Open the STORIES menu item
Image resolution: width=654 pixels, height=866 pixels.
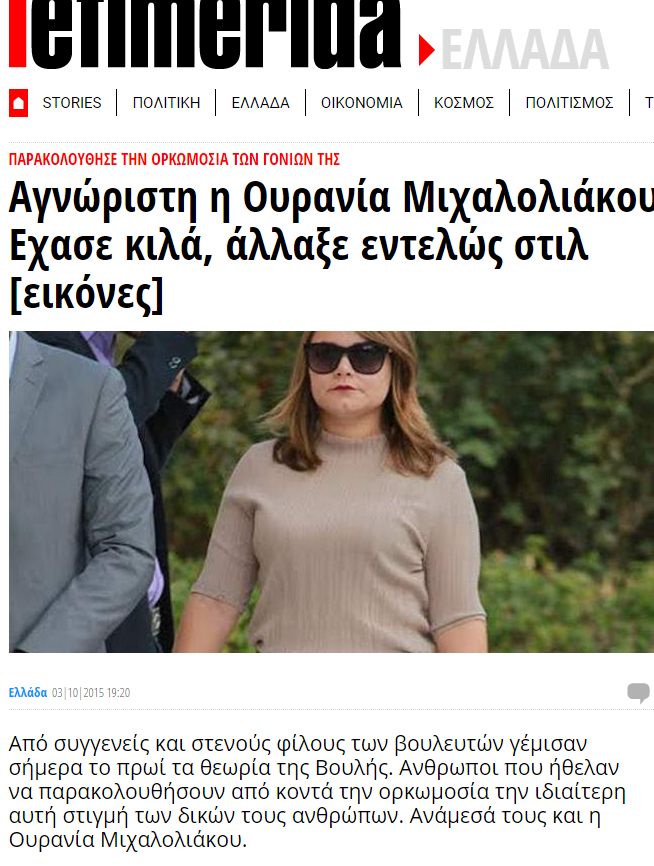tap(72, 103)
